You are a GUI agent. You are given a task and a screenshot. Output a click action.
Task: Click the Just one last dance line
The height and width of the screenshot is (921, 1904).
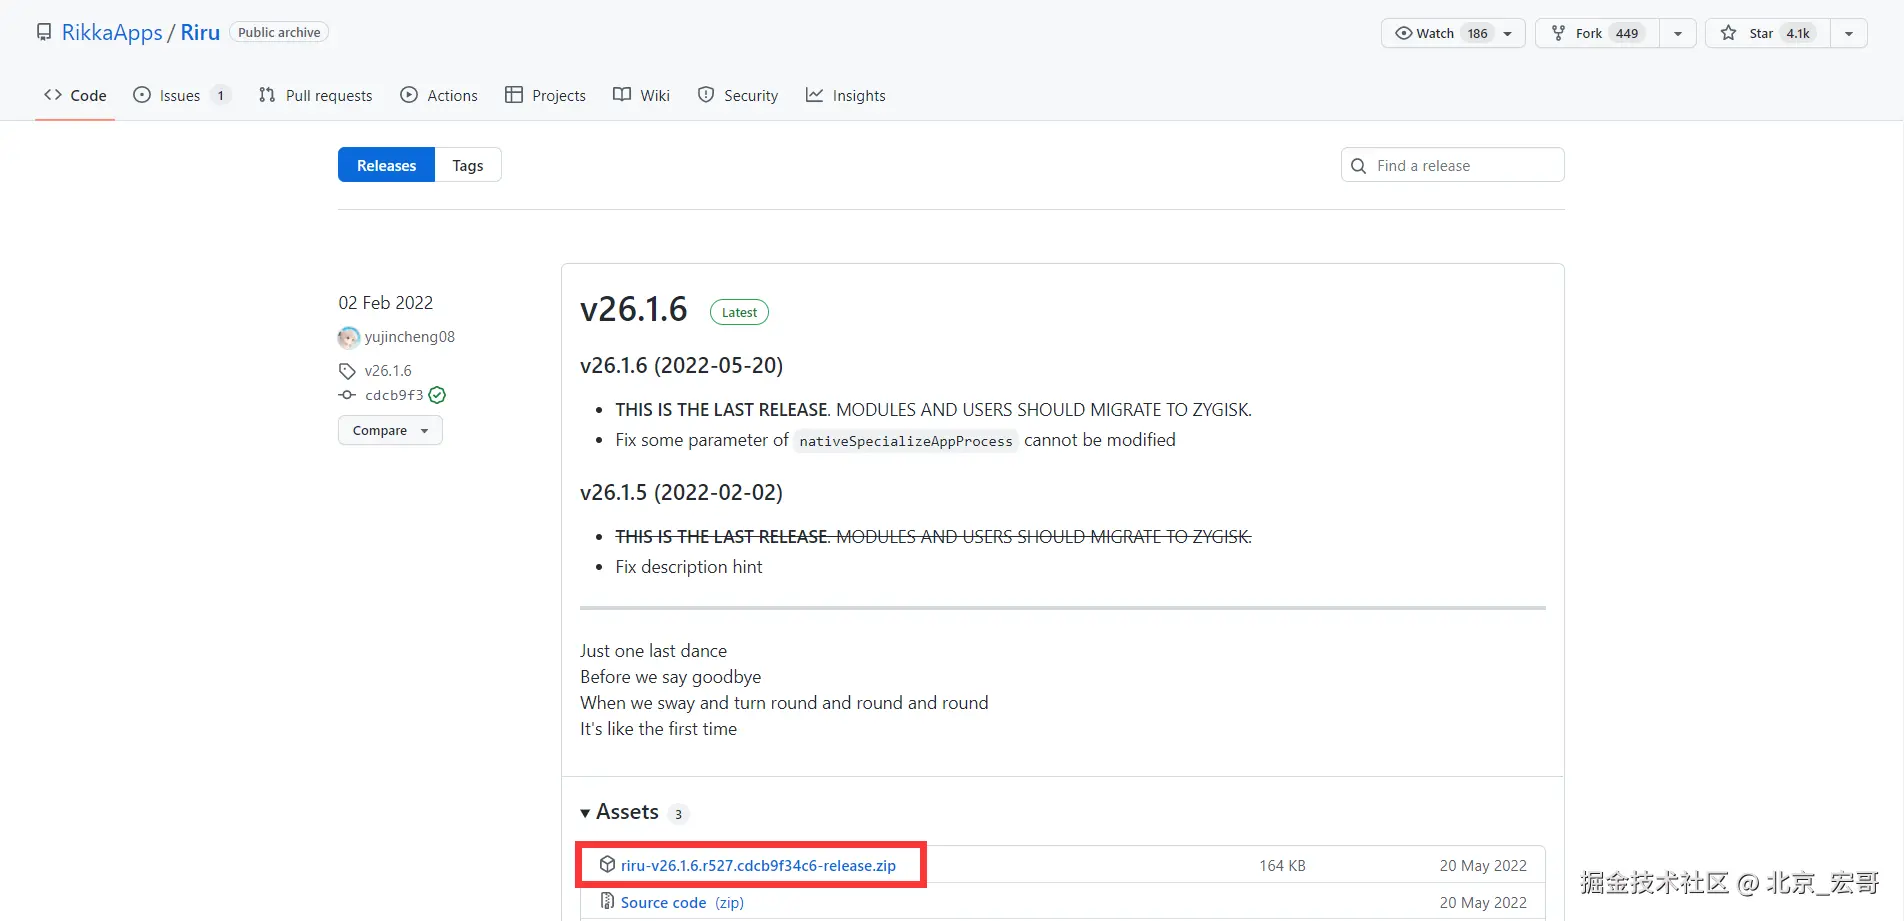pos(653,651)
